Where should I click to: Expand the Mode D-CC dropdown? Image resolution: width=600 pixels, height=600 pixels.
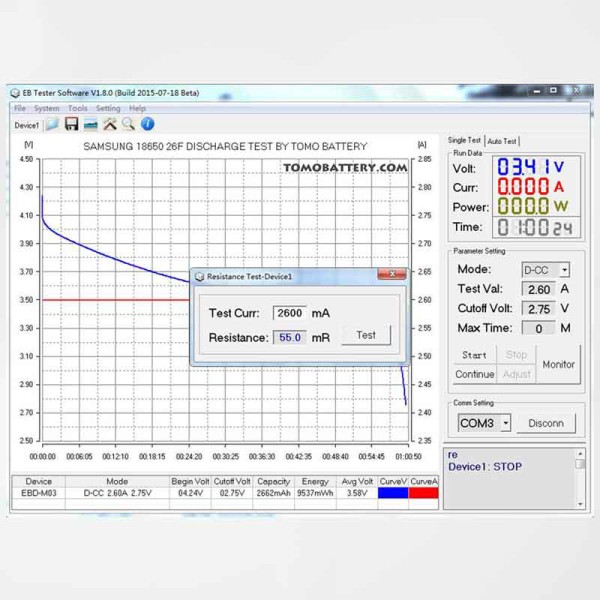(x=564, y=270)
